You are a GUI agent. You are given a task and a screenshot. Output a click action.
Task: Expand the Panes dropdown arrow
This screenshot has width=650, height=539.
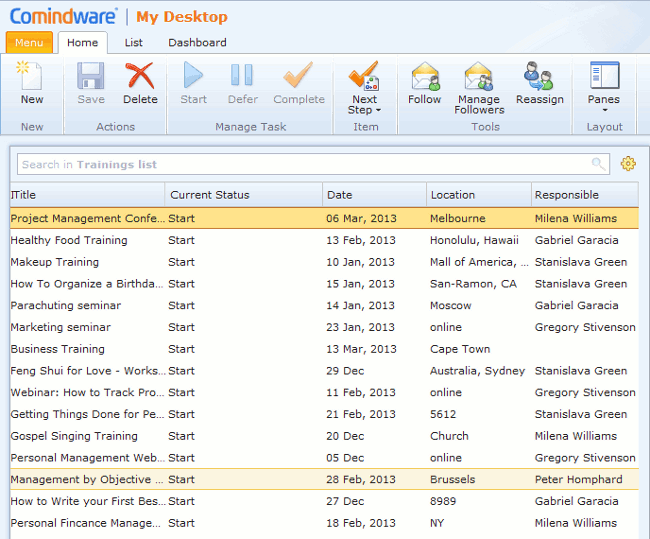click(605, 110)
